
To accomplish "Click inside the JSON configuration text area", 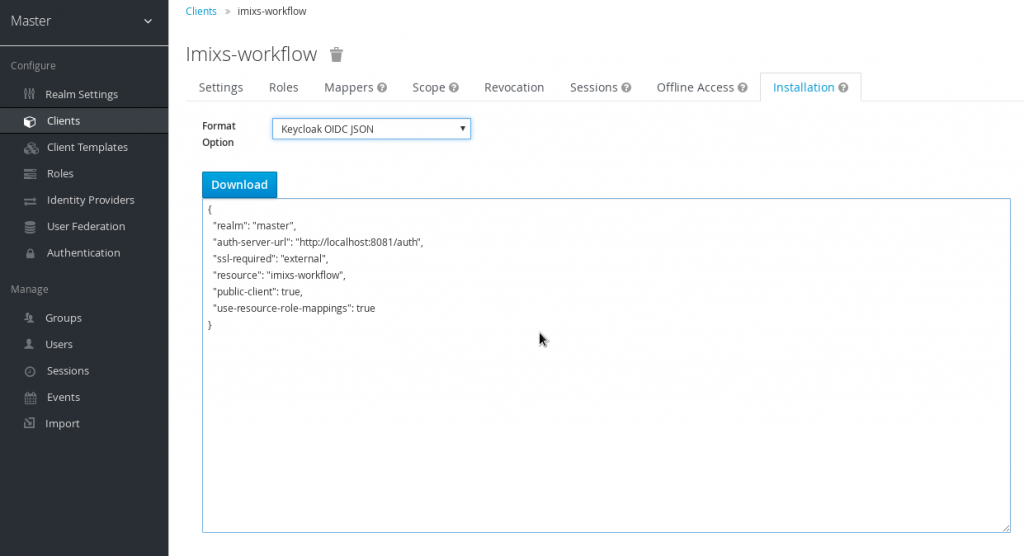I will click(x=605, y=420).
